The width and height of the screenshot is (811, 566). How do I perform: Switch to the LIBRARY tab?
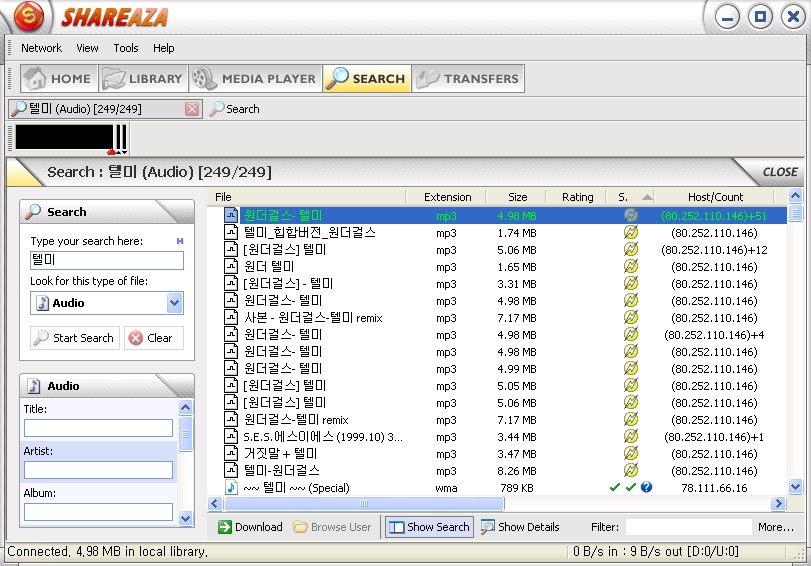[143, 79]
